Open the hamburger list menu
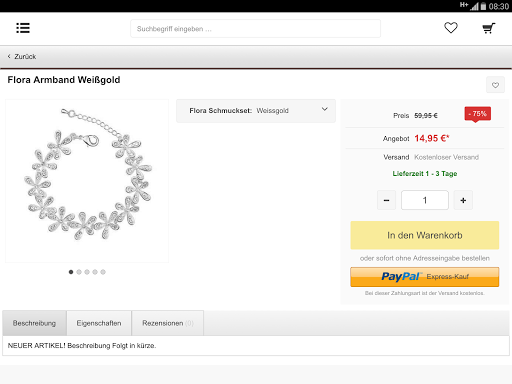 (23, 28)
